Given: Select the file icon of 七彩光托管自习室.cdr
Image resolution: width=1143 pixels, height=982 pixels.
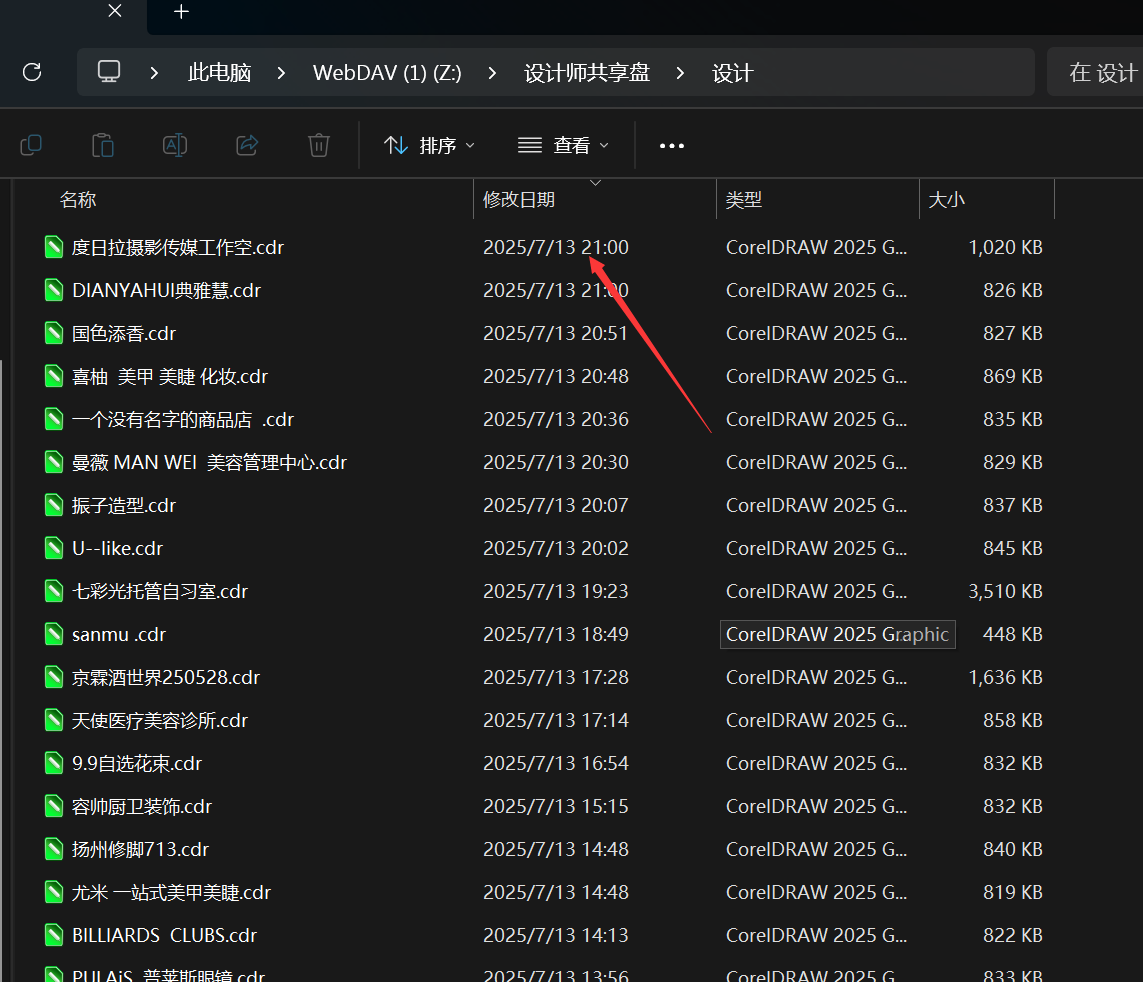Looking at the screenshot, I should (x=54, y=591).
